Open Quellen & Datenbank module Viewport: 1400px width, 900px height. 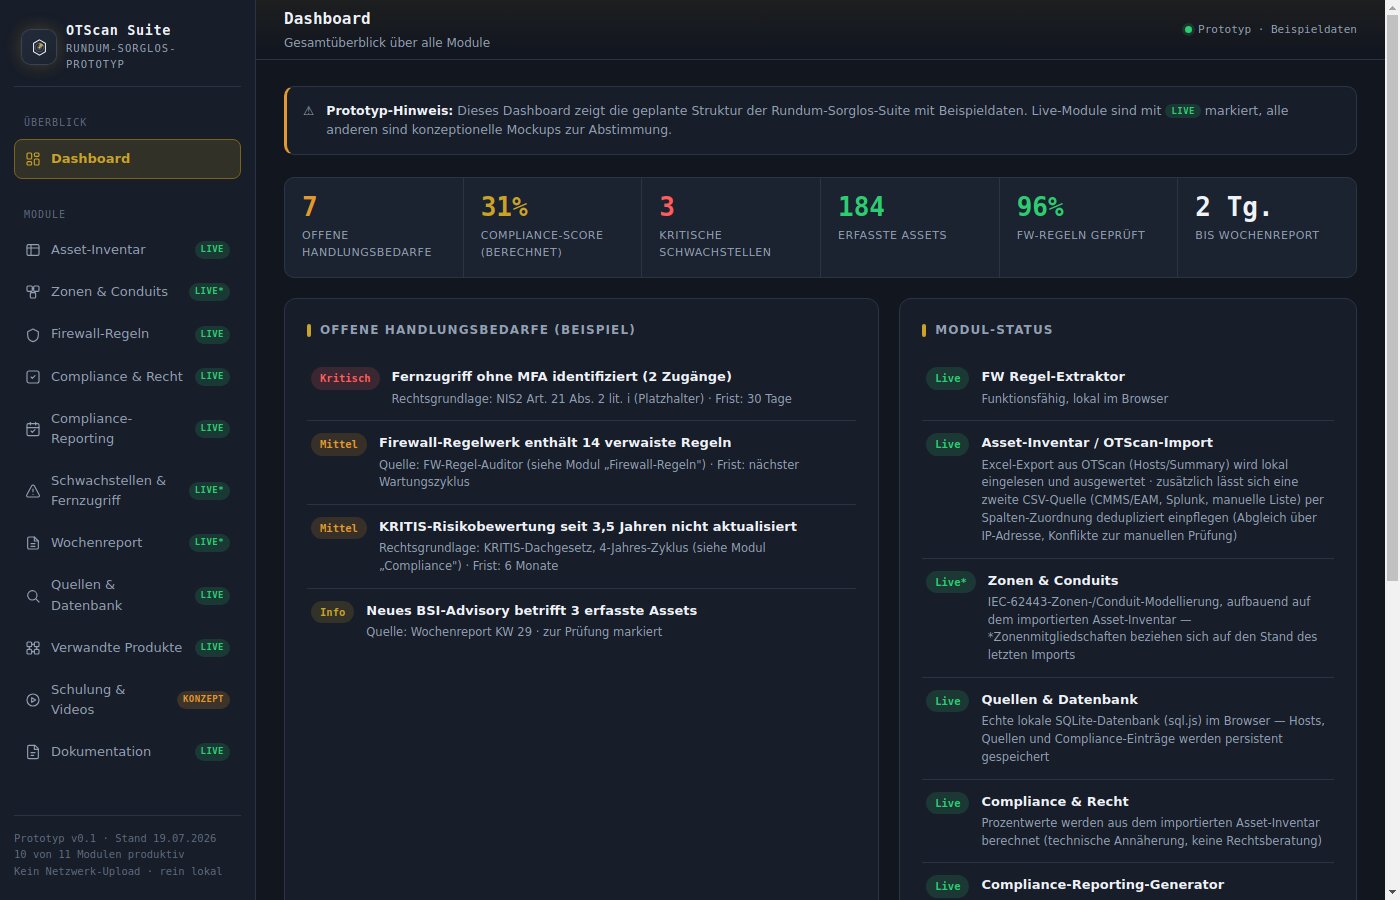click(127, 595)
